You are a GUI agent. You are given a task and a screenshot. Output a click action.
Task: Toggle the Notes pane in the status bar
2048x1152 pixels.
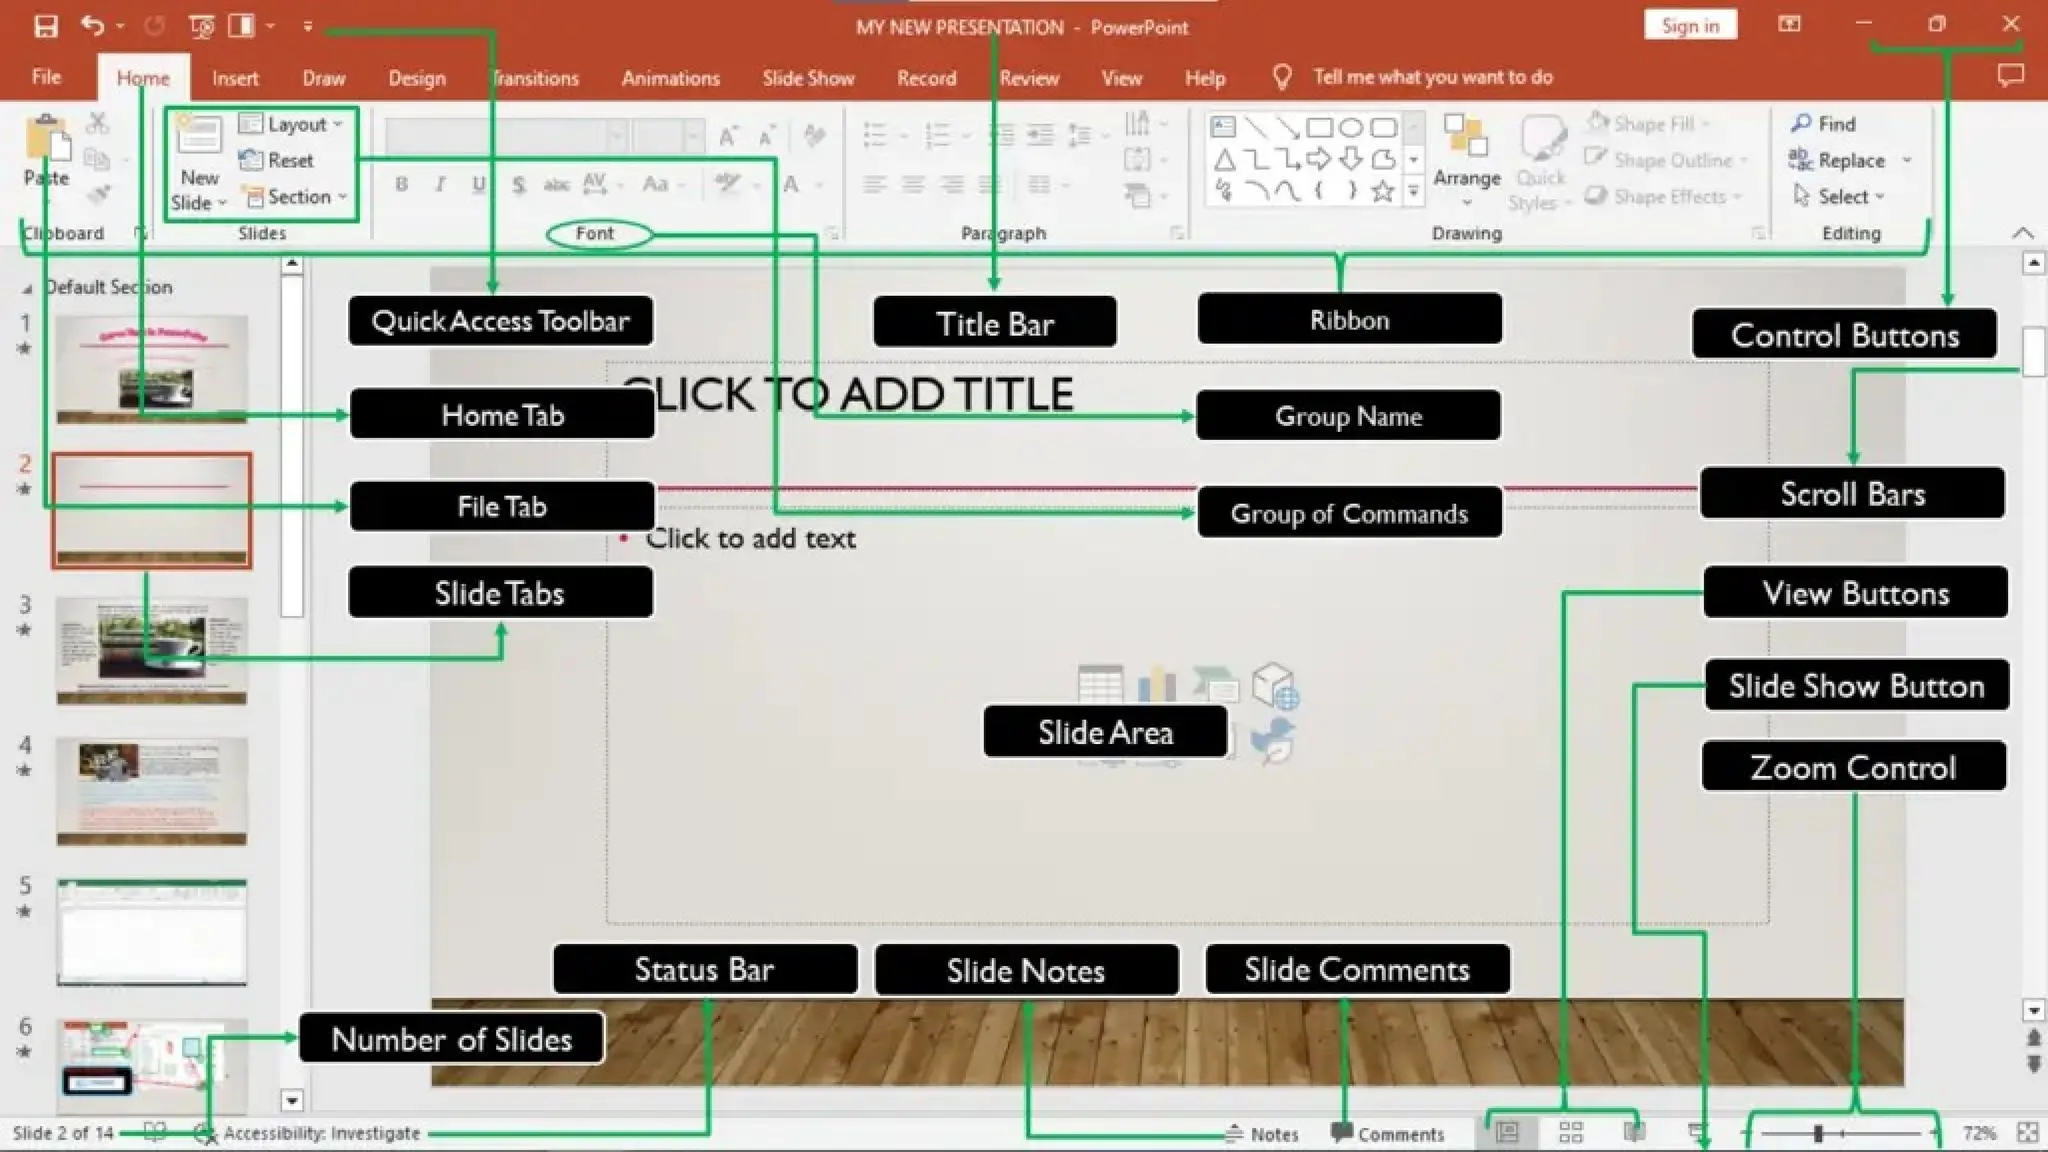(x=1264, y=1134)
